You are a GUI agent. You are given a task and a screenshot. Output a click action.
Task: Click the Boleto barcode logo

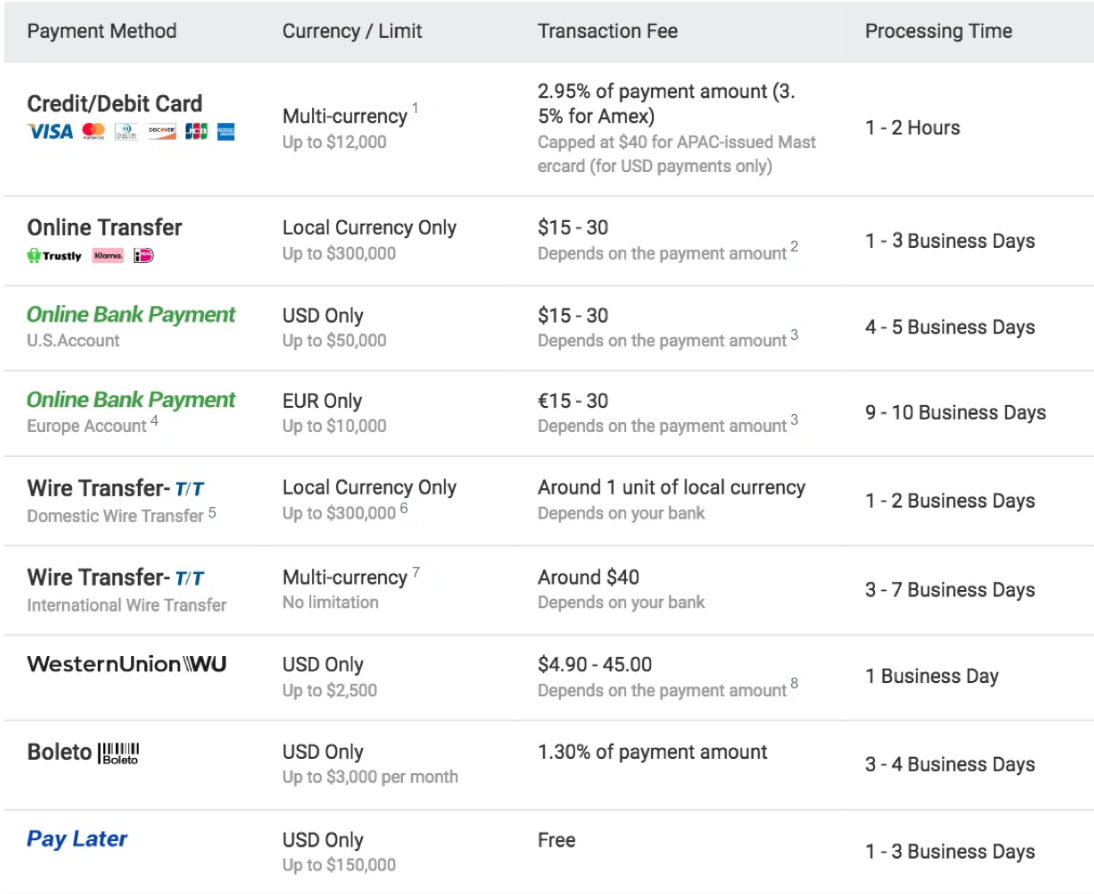[119, 753]
